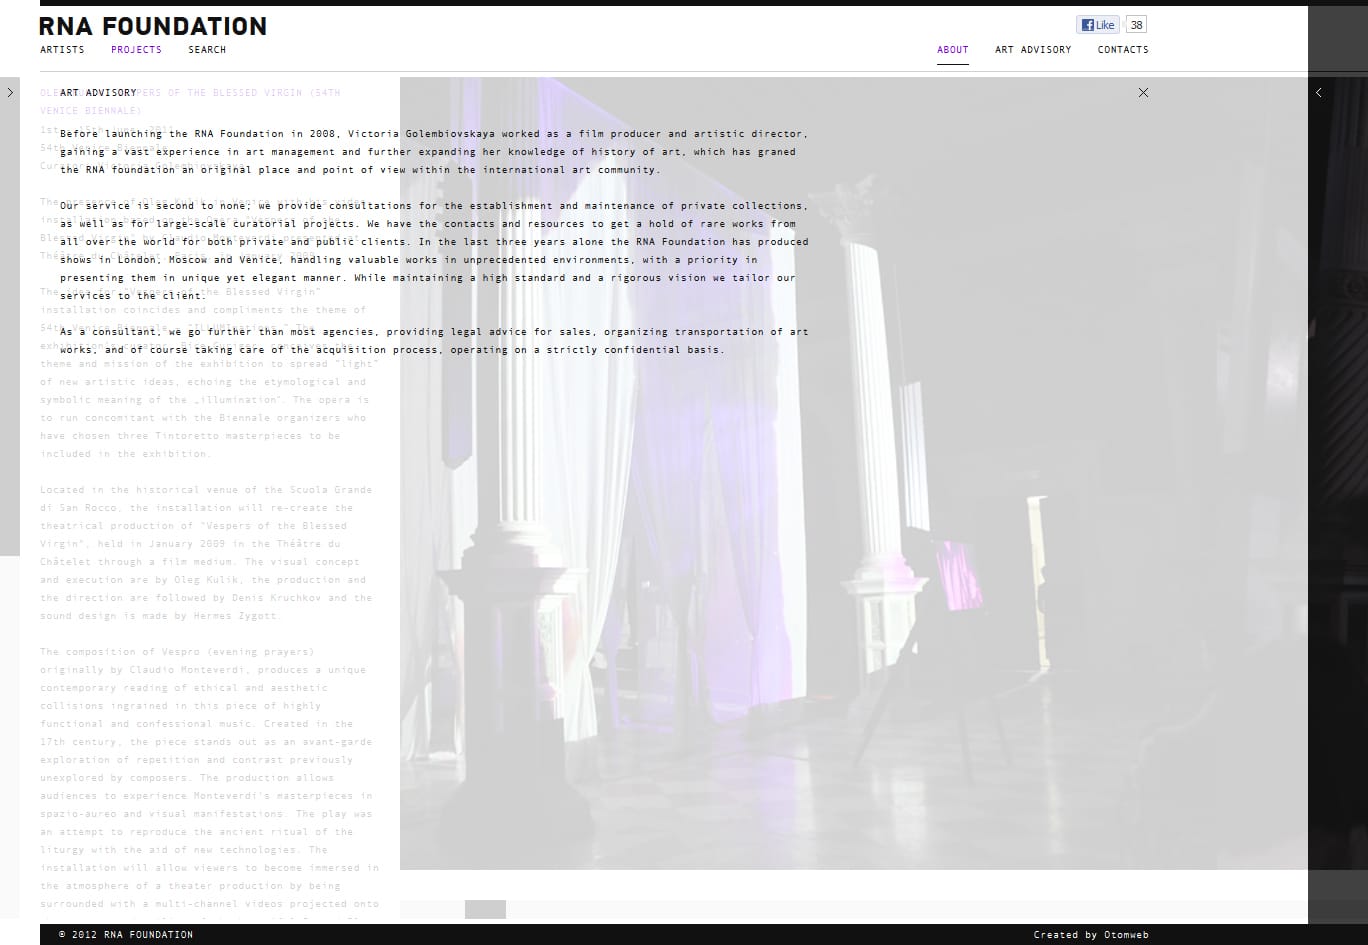Click the paragraph starting "As a consultant, we go further"
The image size is (1368, 945).
pyautogui.click(x=434, y=341)
